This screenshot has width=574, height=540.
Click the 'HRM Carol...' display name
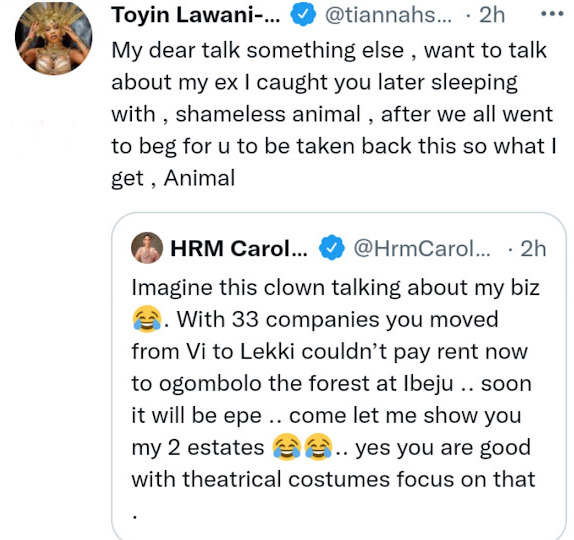pos(239,249)
